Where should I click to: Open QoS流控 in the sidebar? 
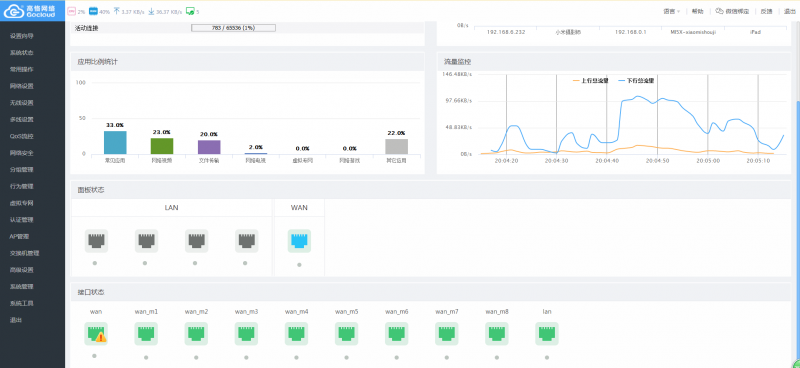point(21,136)
